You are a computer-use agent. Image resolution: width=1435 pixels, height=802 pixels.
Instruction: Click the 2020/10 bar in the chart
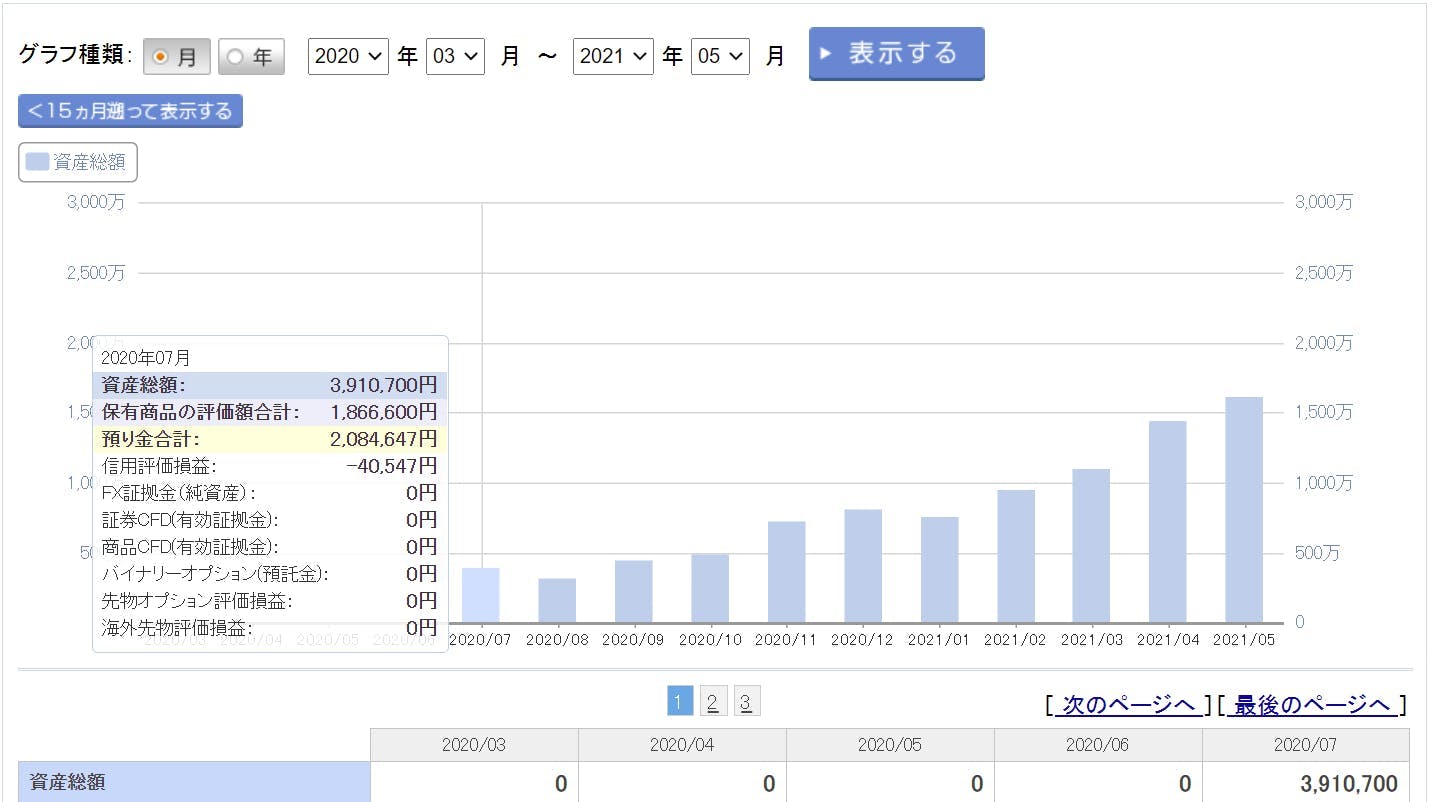click(x=710, y=588)
